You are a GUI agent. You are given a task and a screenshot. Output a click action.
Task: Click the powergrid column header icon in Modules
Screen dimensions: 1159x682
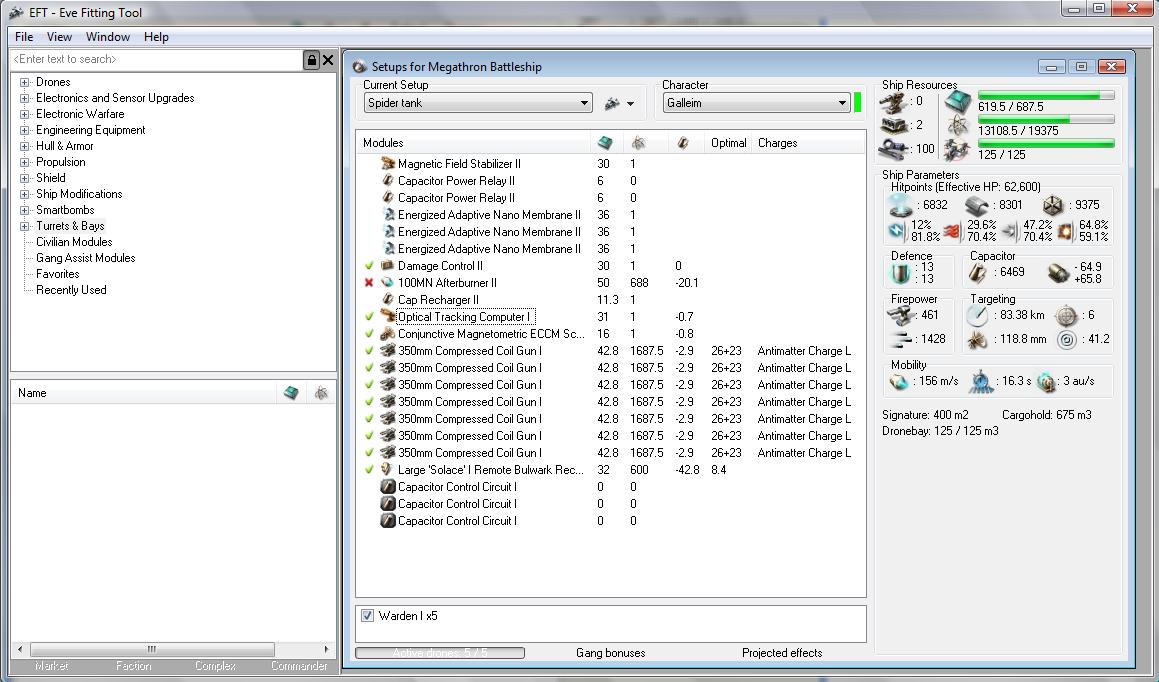(x=639, y=143)
